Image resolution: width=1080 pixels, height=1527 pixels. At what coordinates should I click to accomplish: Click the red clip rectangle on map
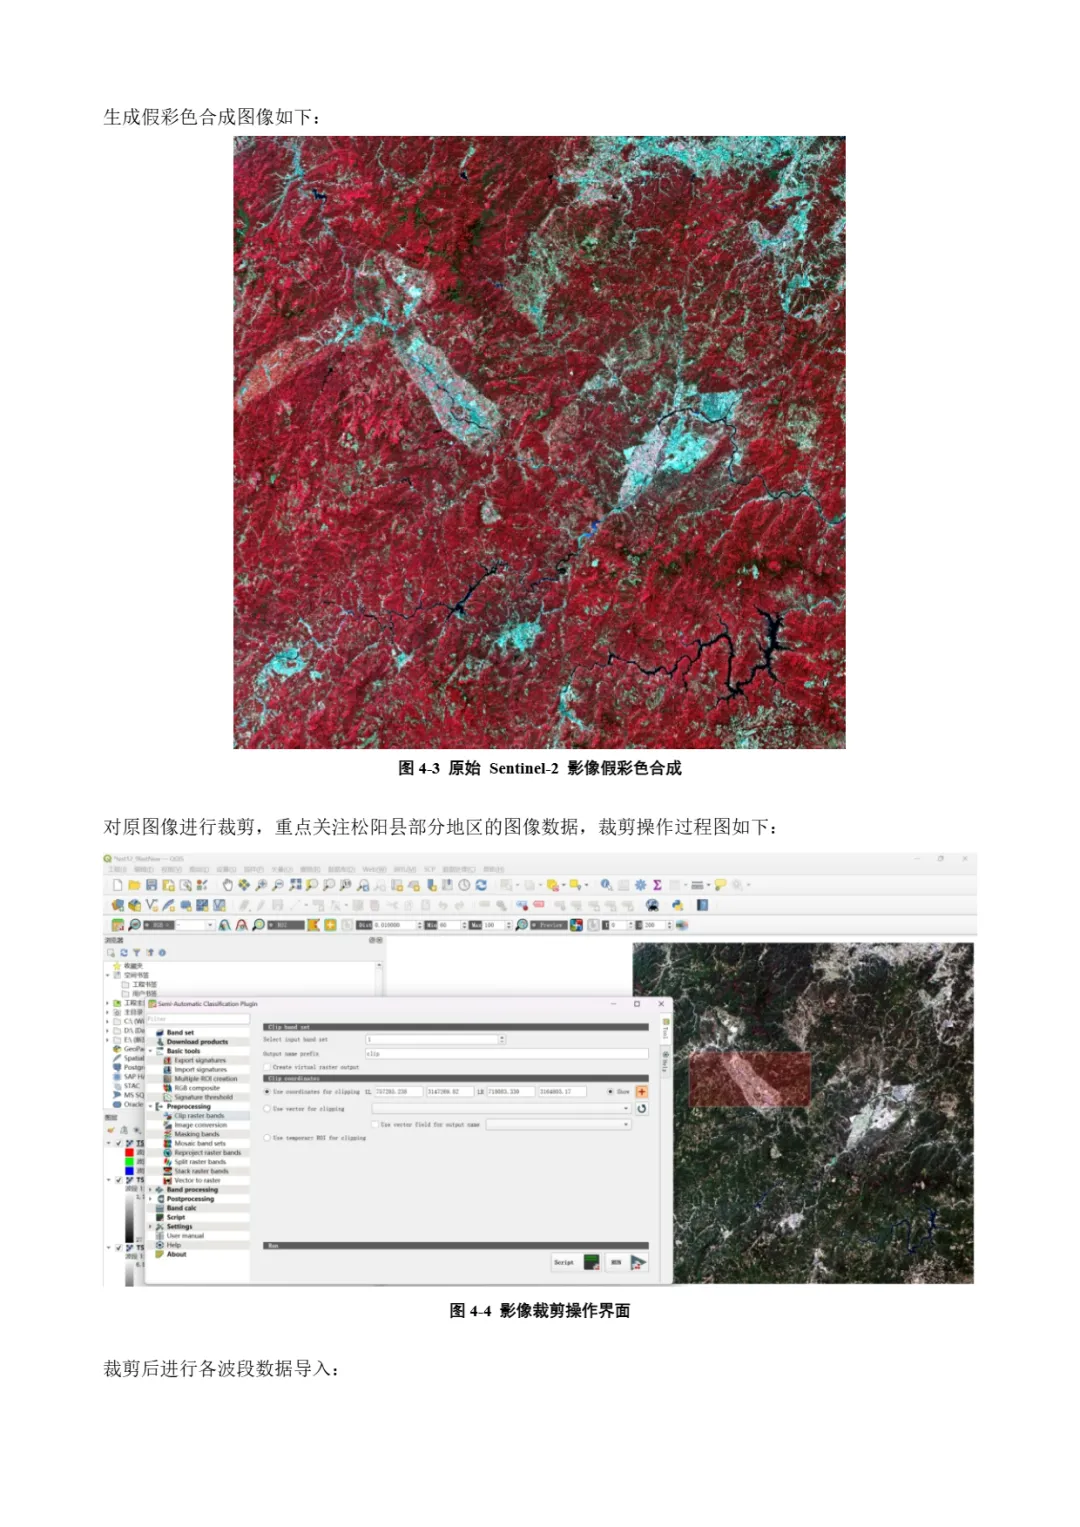pyautogui.click(x=749, y=1079)
